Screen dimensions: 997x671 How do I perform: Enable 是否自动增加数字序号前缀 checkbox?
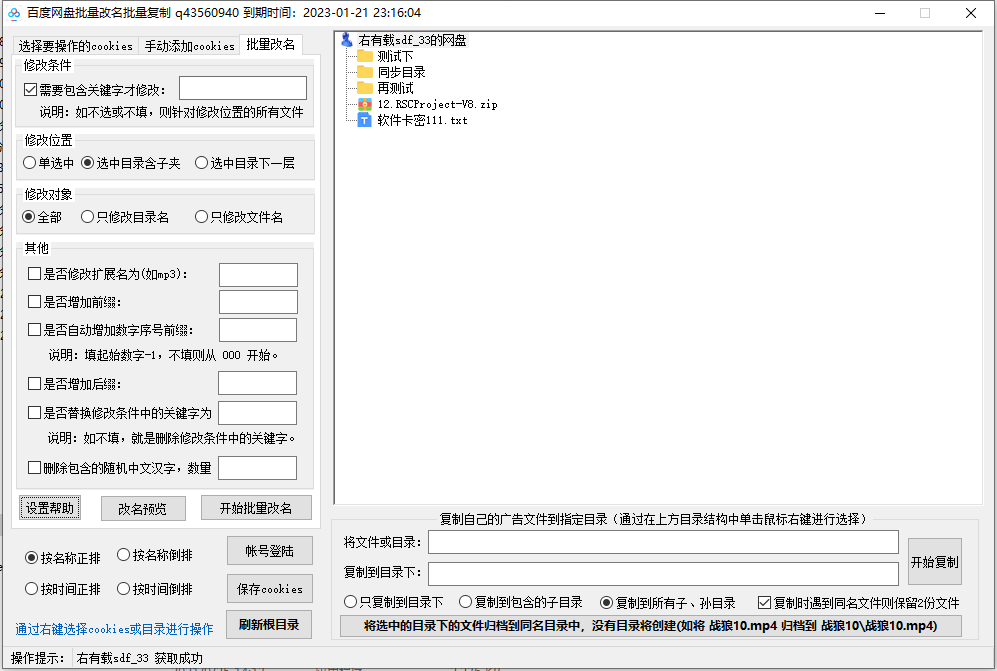34,329
